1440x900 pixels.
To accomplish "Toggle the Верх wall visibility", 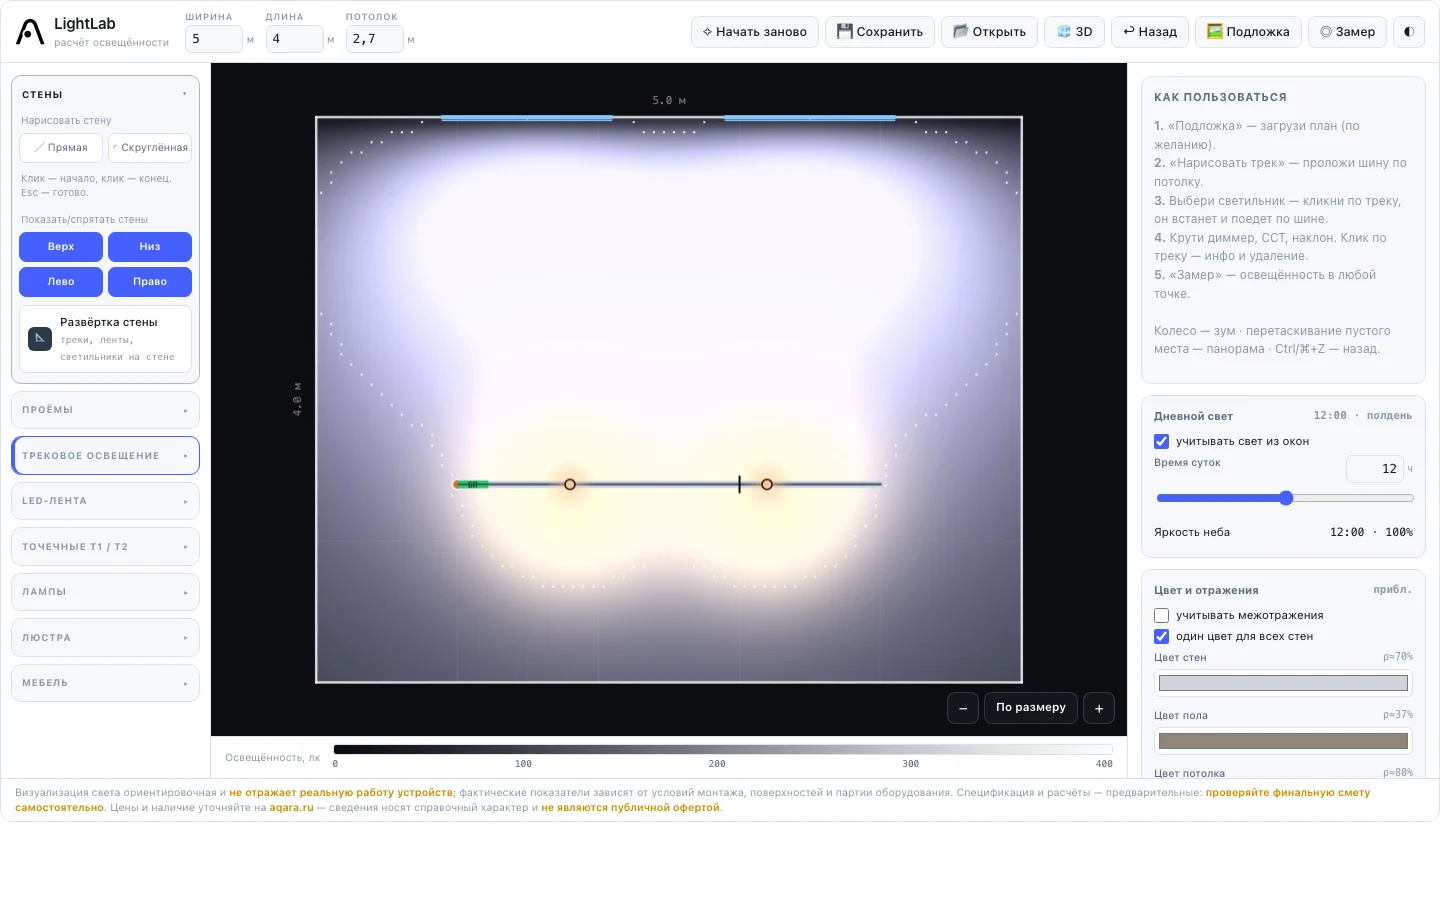I will click(61, 247).
